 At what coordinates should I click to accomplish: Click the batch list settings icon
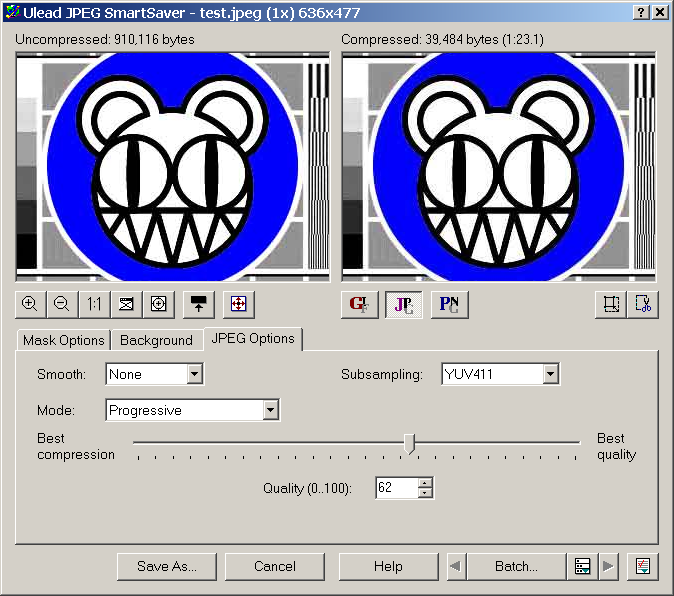[x=582, y=566]
